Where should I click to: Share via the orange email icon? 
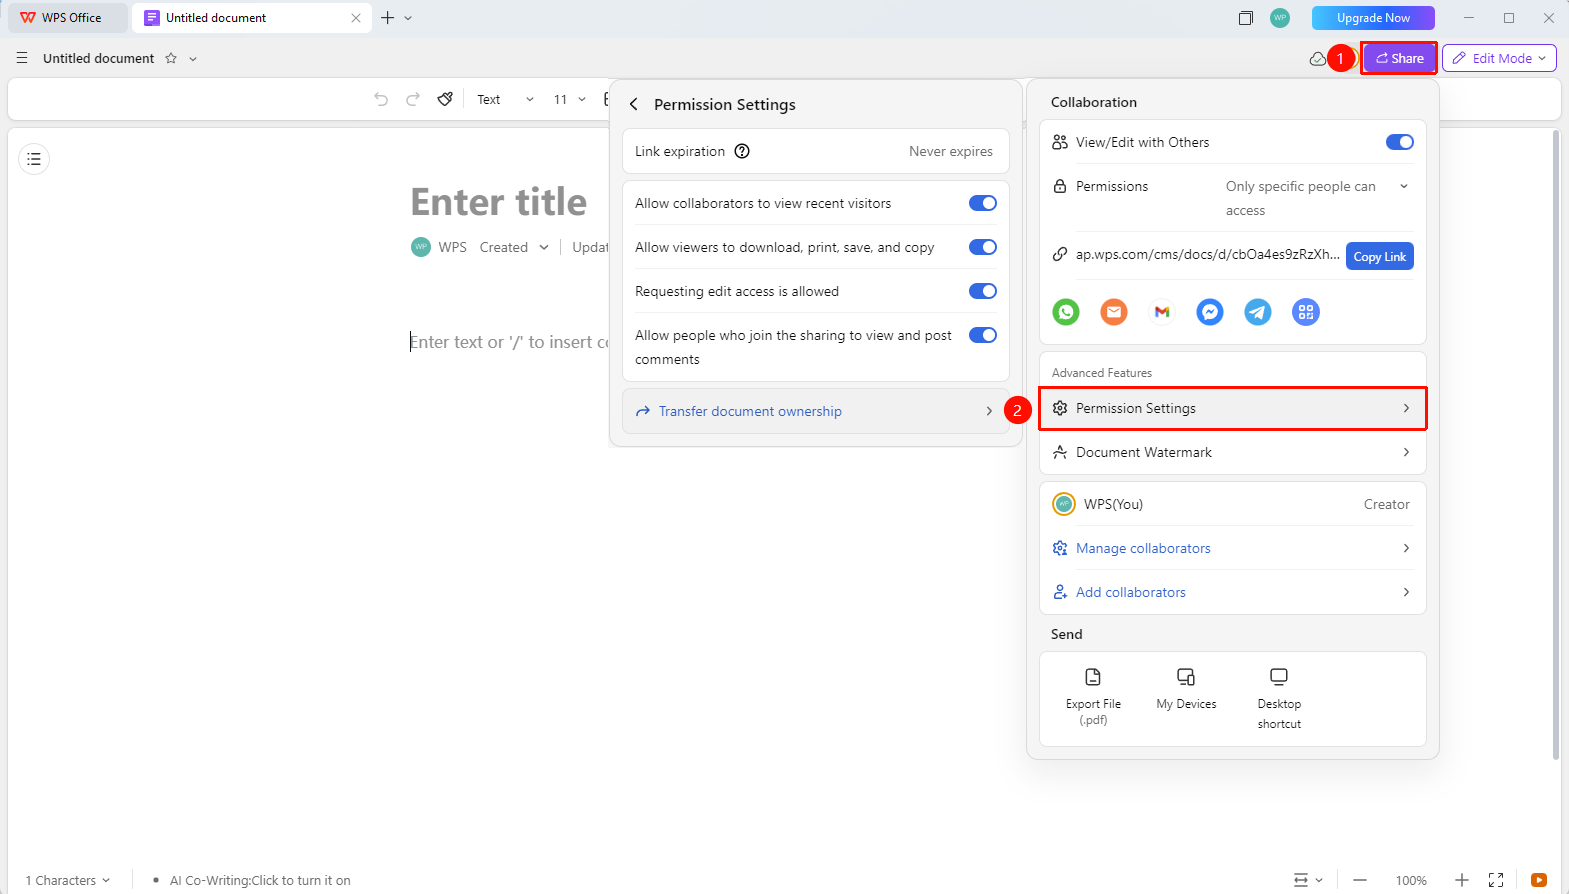pos(1114,312)
